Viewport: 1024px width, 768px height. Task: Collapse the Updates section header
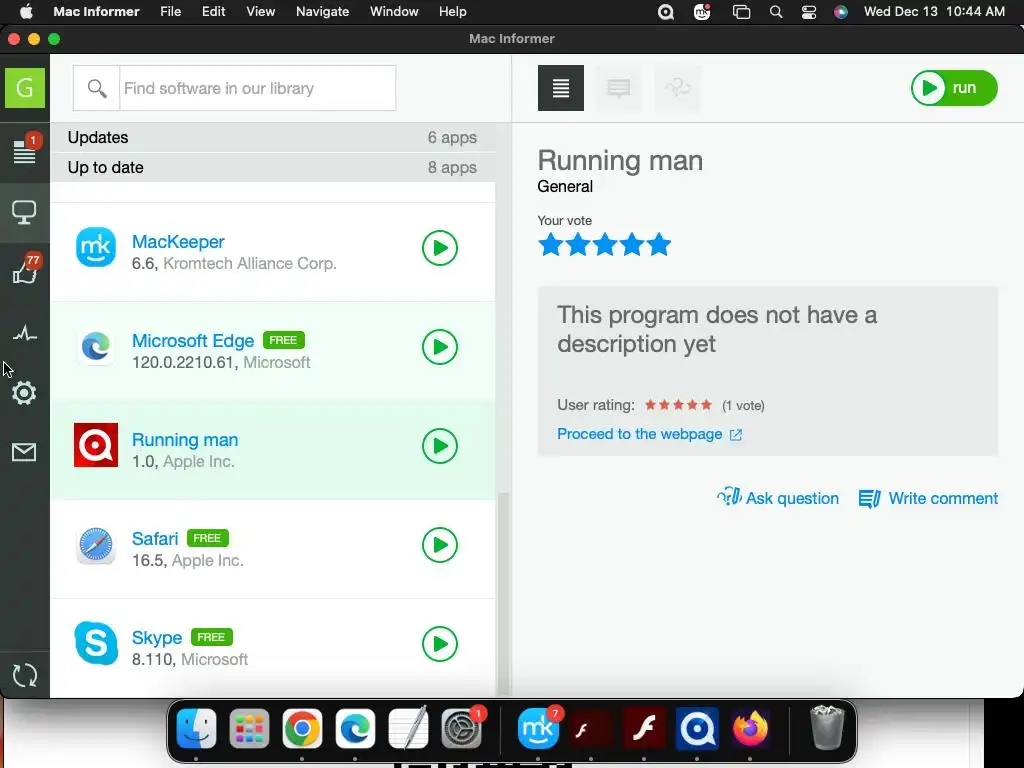coord(272,137)
